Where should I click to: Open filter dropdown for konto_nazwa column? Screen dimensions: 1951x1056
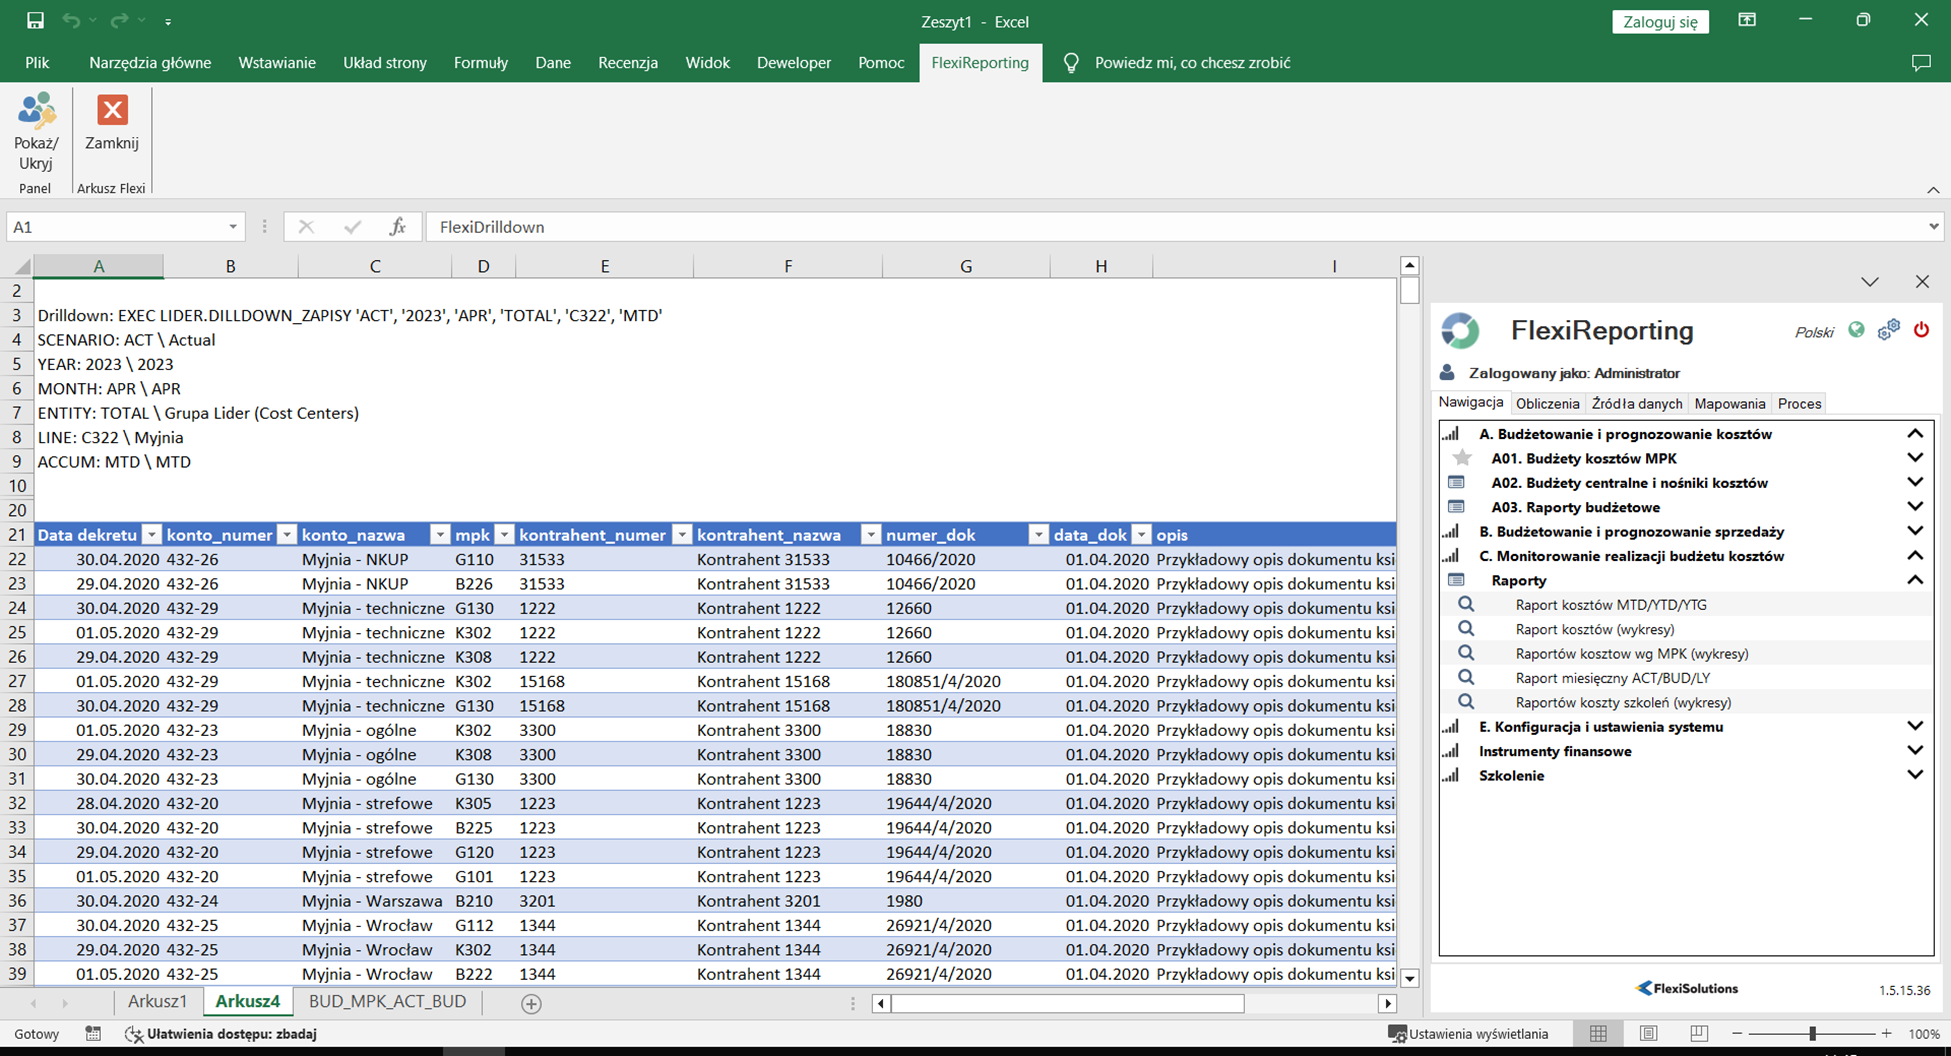click(439, 535)
